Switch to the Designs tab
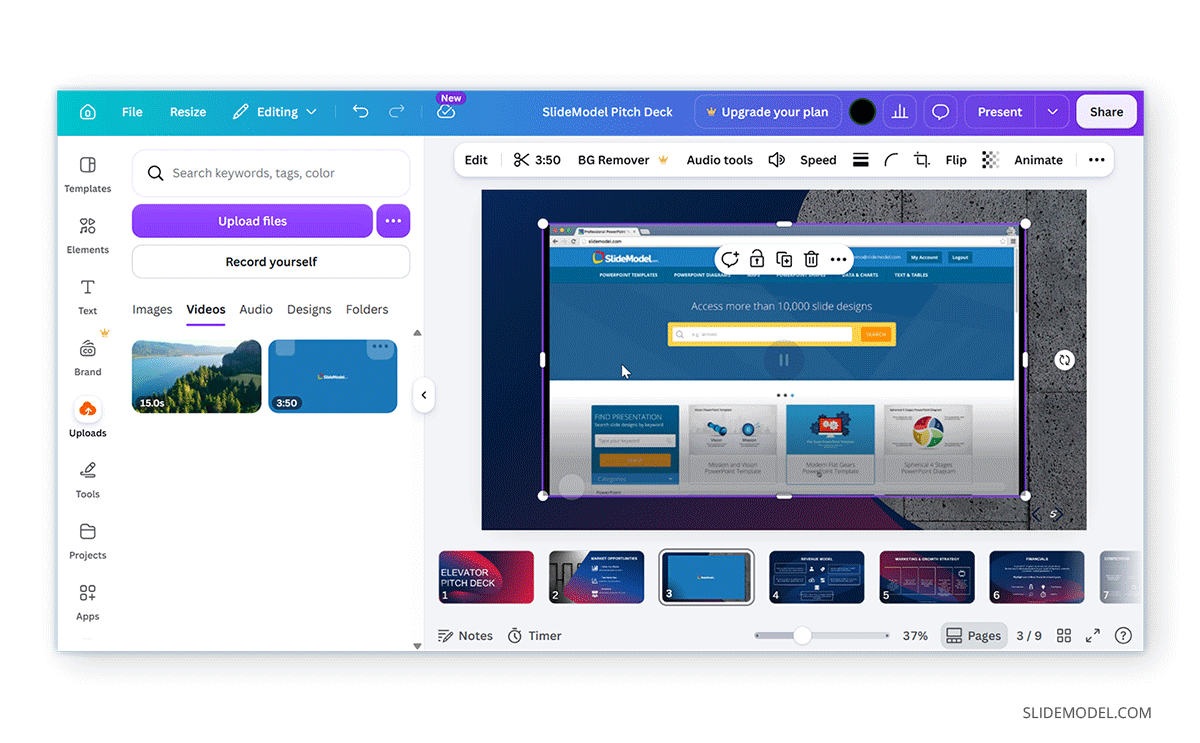This screenshot has width=1200, height=743. (x=309, y=309)
